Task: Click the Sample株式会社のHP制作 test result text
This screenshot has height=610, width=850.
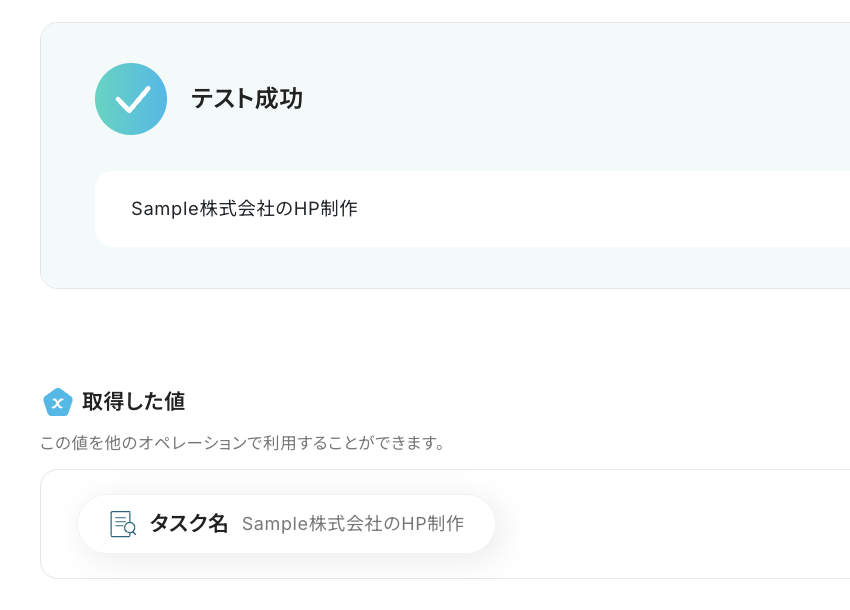Action: 244,209
